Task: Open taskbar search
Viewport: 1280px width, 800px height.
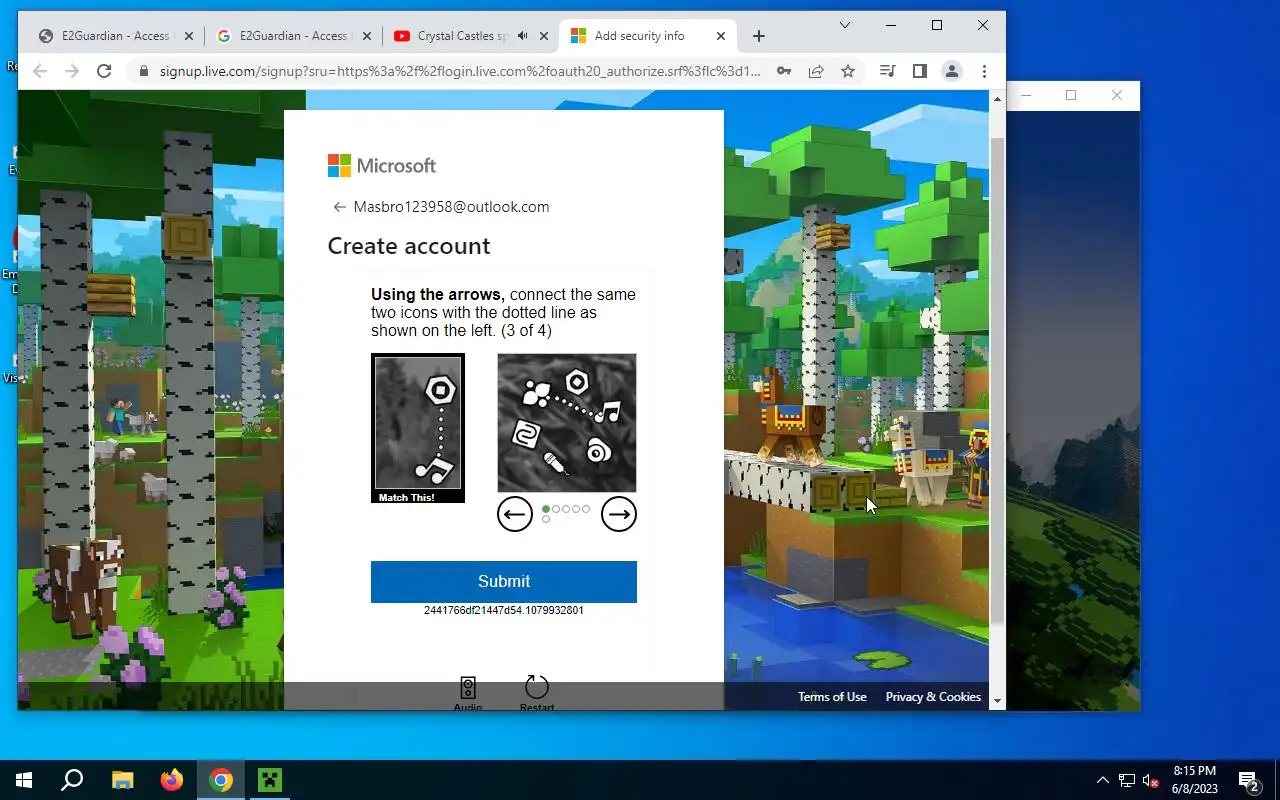Action: [72, 780]
